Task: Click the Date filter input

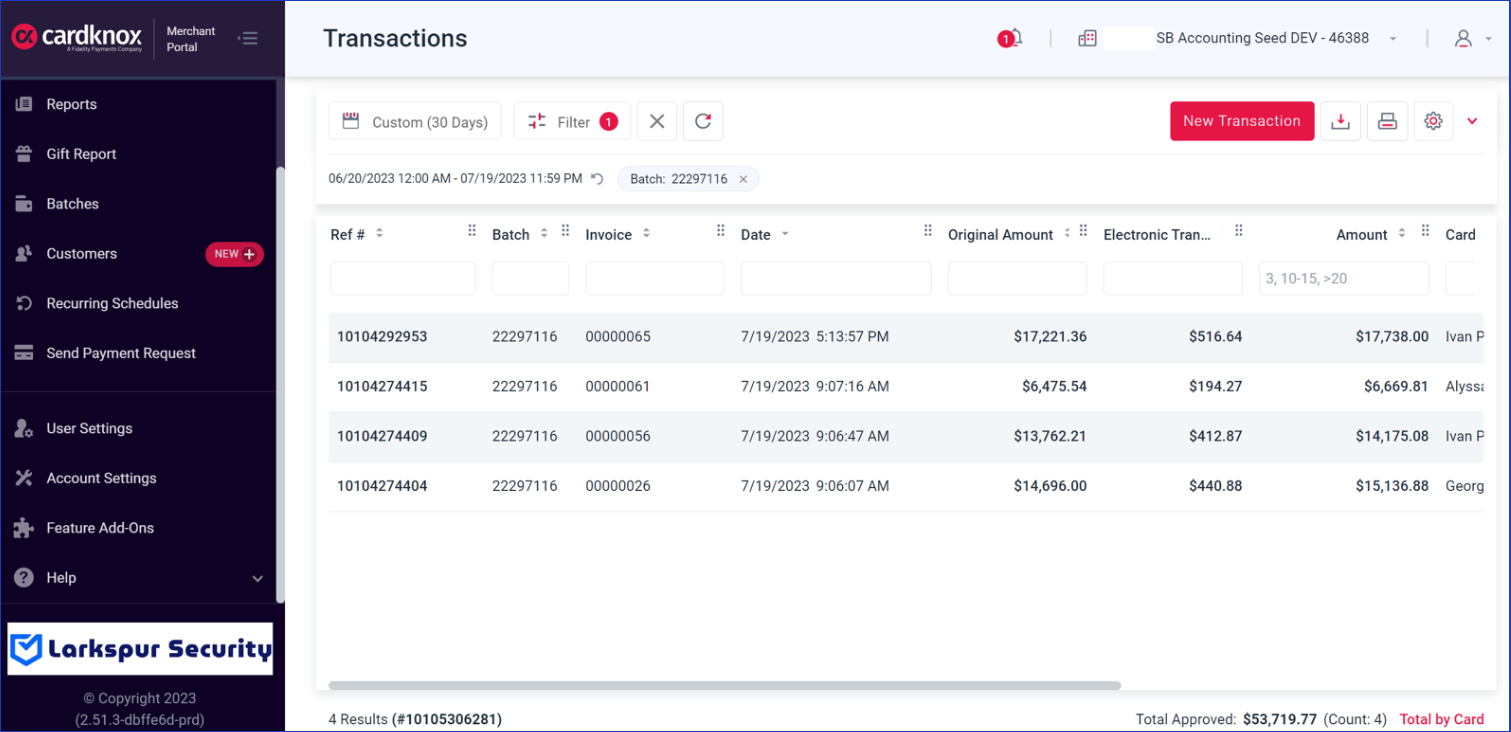Action: [836, 279]
